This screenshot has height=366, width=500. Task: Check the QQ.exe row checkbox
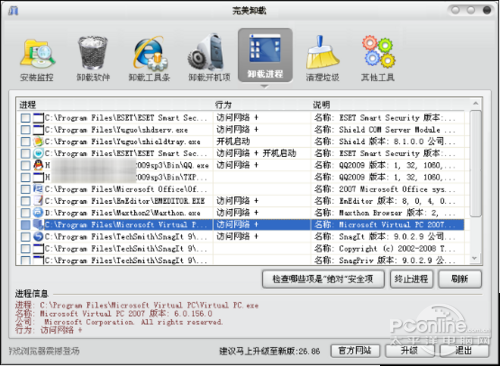point(25,165)
